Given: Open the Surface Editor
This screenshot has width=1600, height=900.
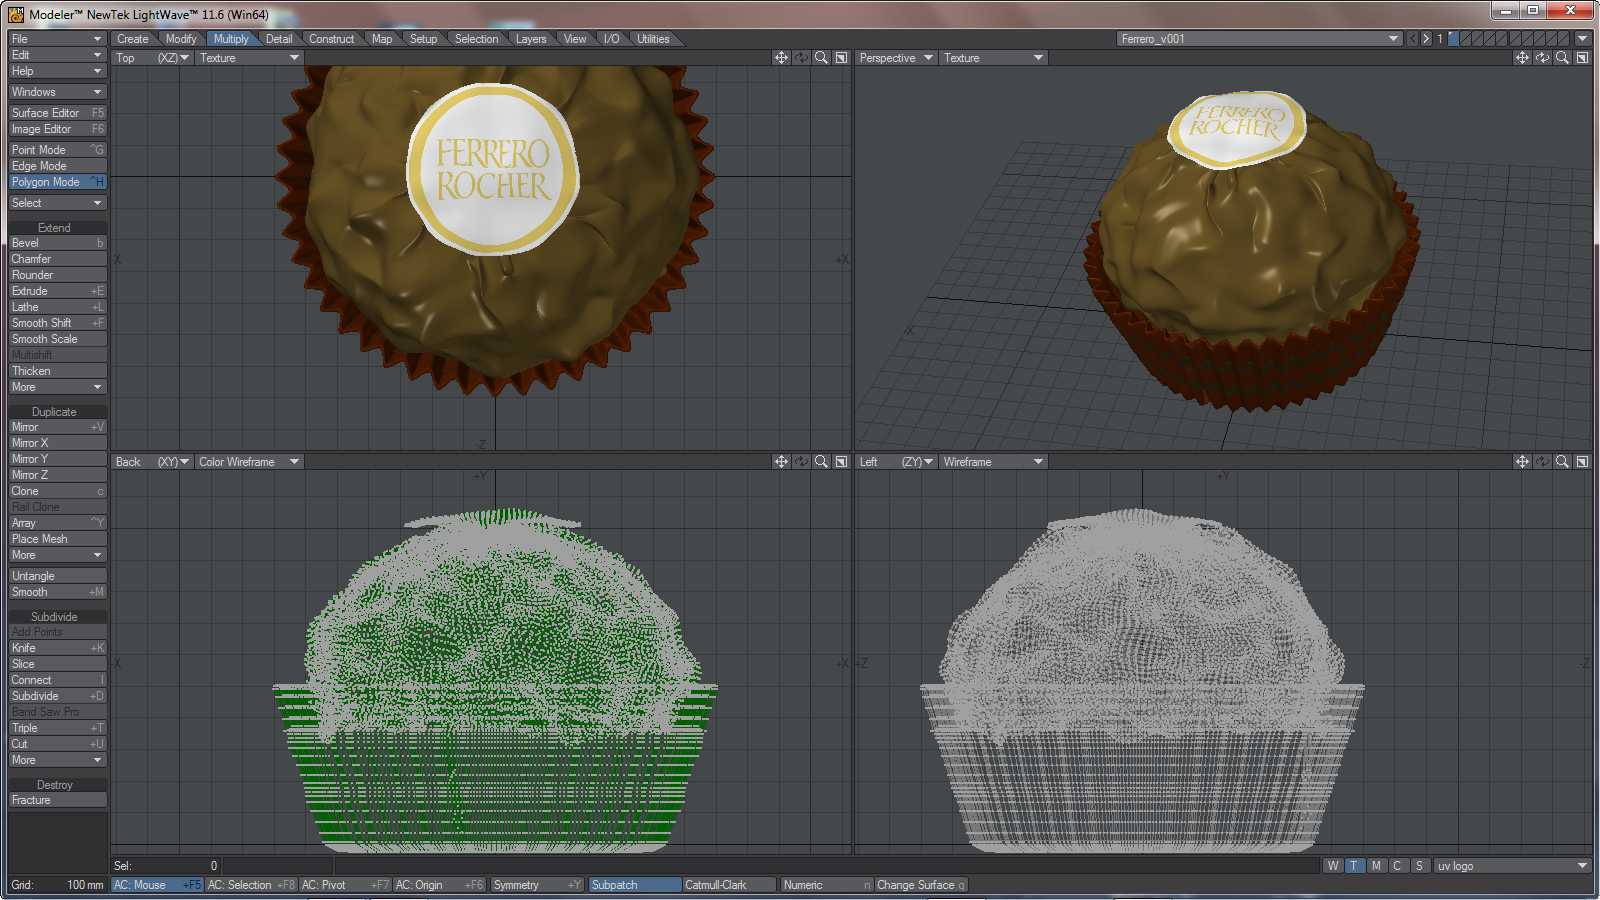Looking at the screenshot, I should [x=57, y=113].
